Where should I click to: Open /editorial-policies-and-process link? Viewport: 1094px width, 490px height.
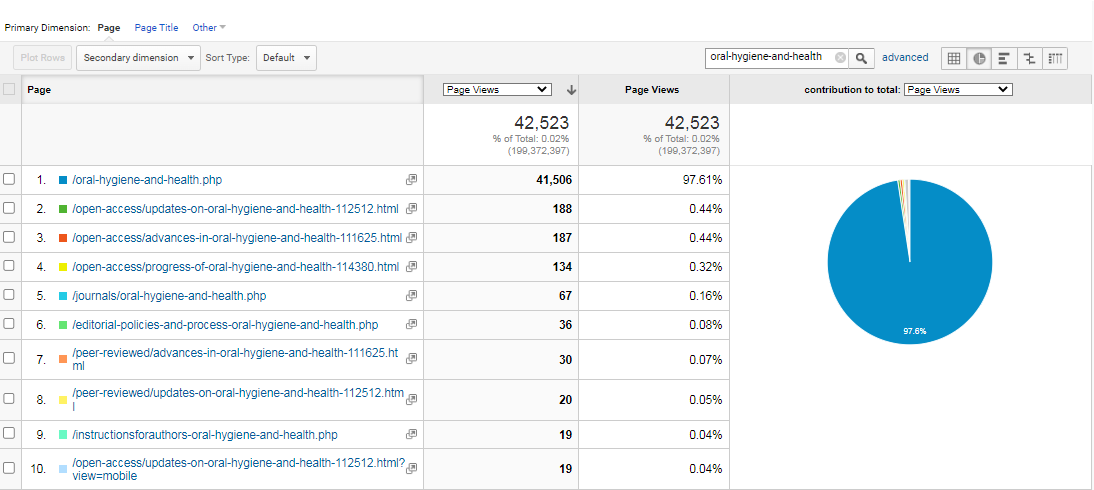pos(225,325)
